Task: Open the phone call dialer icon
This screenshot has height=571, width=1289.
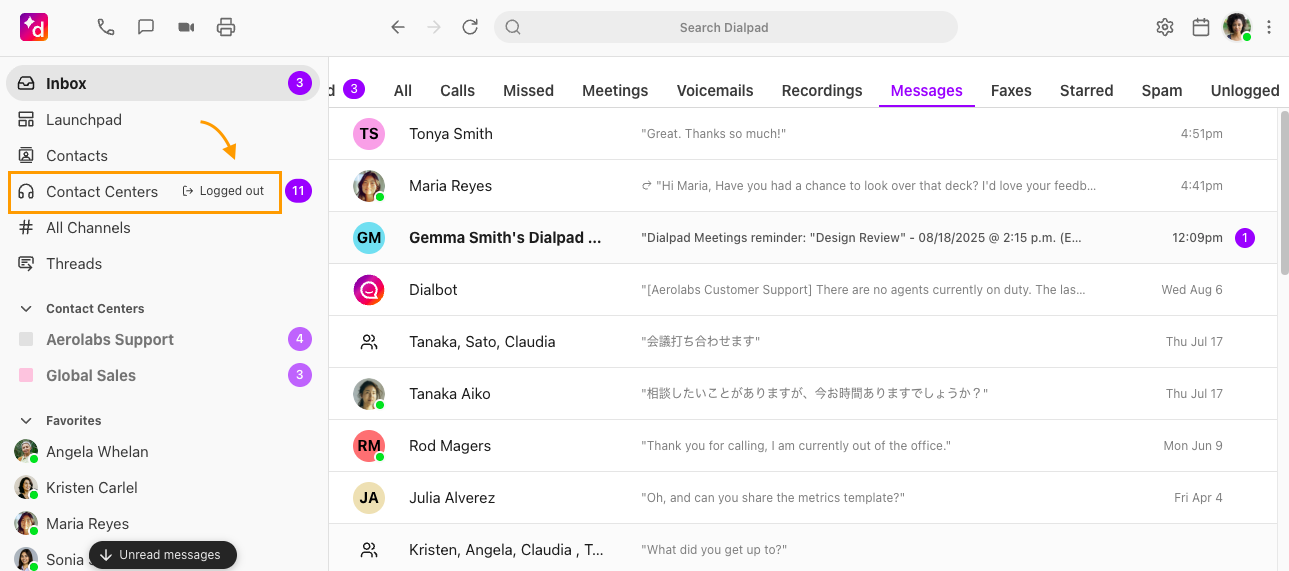Action: [106, 27]
